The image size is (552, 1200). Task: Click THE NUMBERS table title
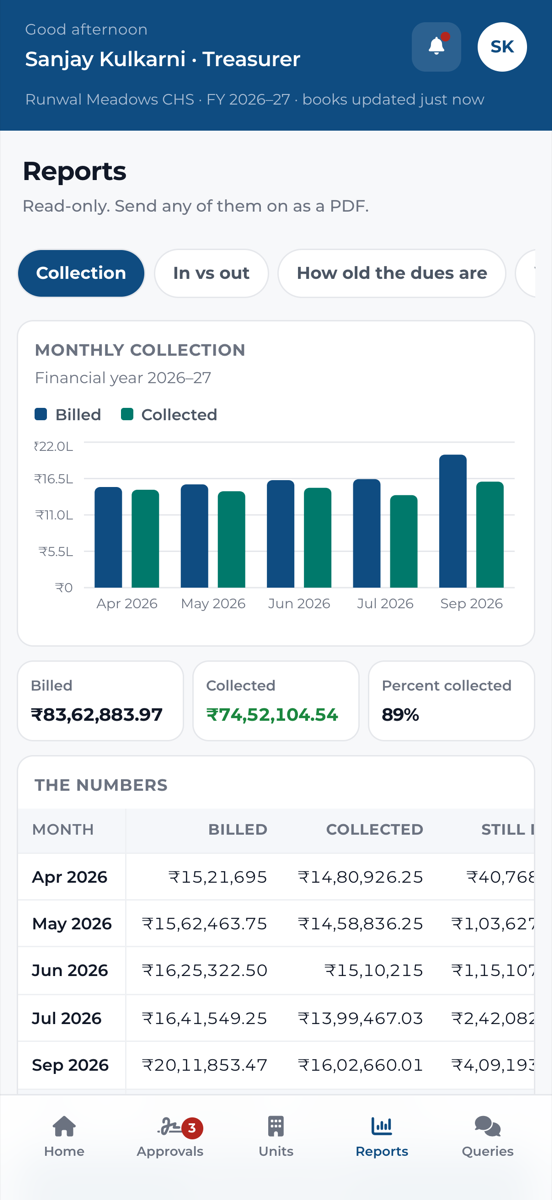[101, 785]
